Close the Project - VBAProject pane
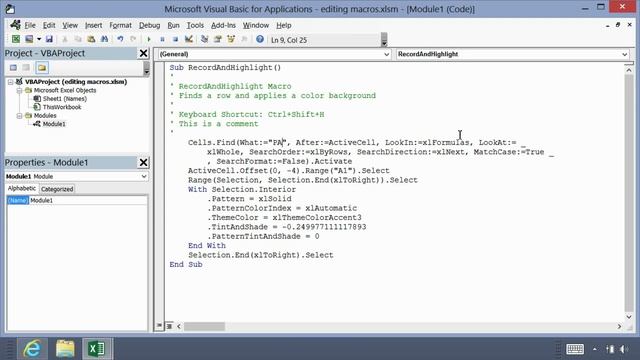 click(143, 53)
